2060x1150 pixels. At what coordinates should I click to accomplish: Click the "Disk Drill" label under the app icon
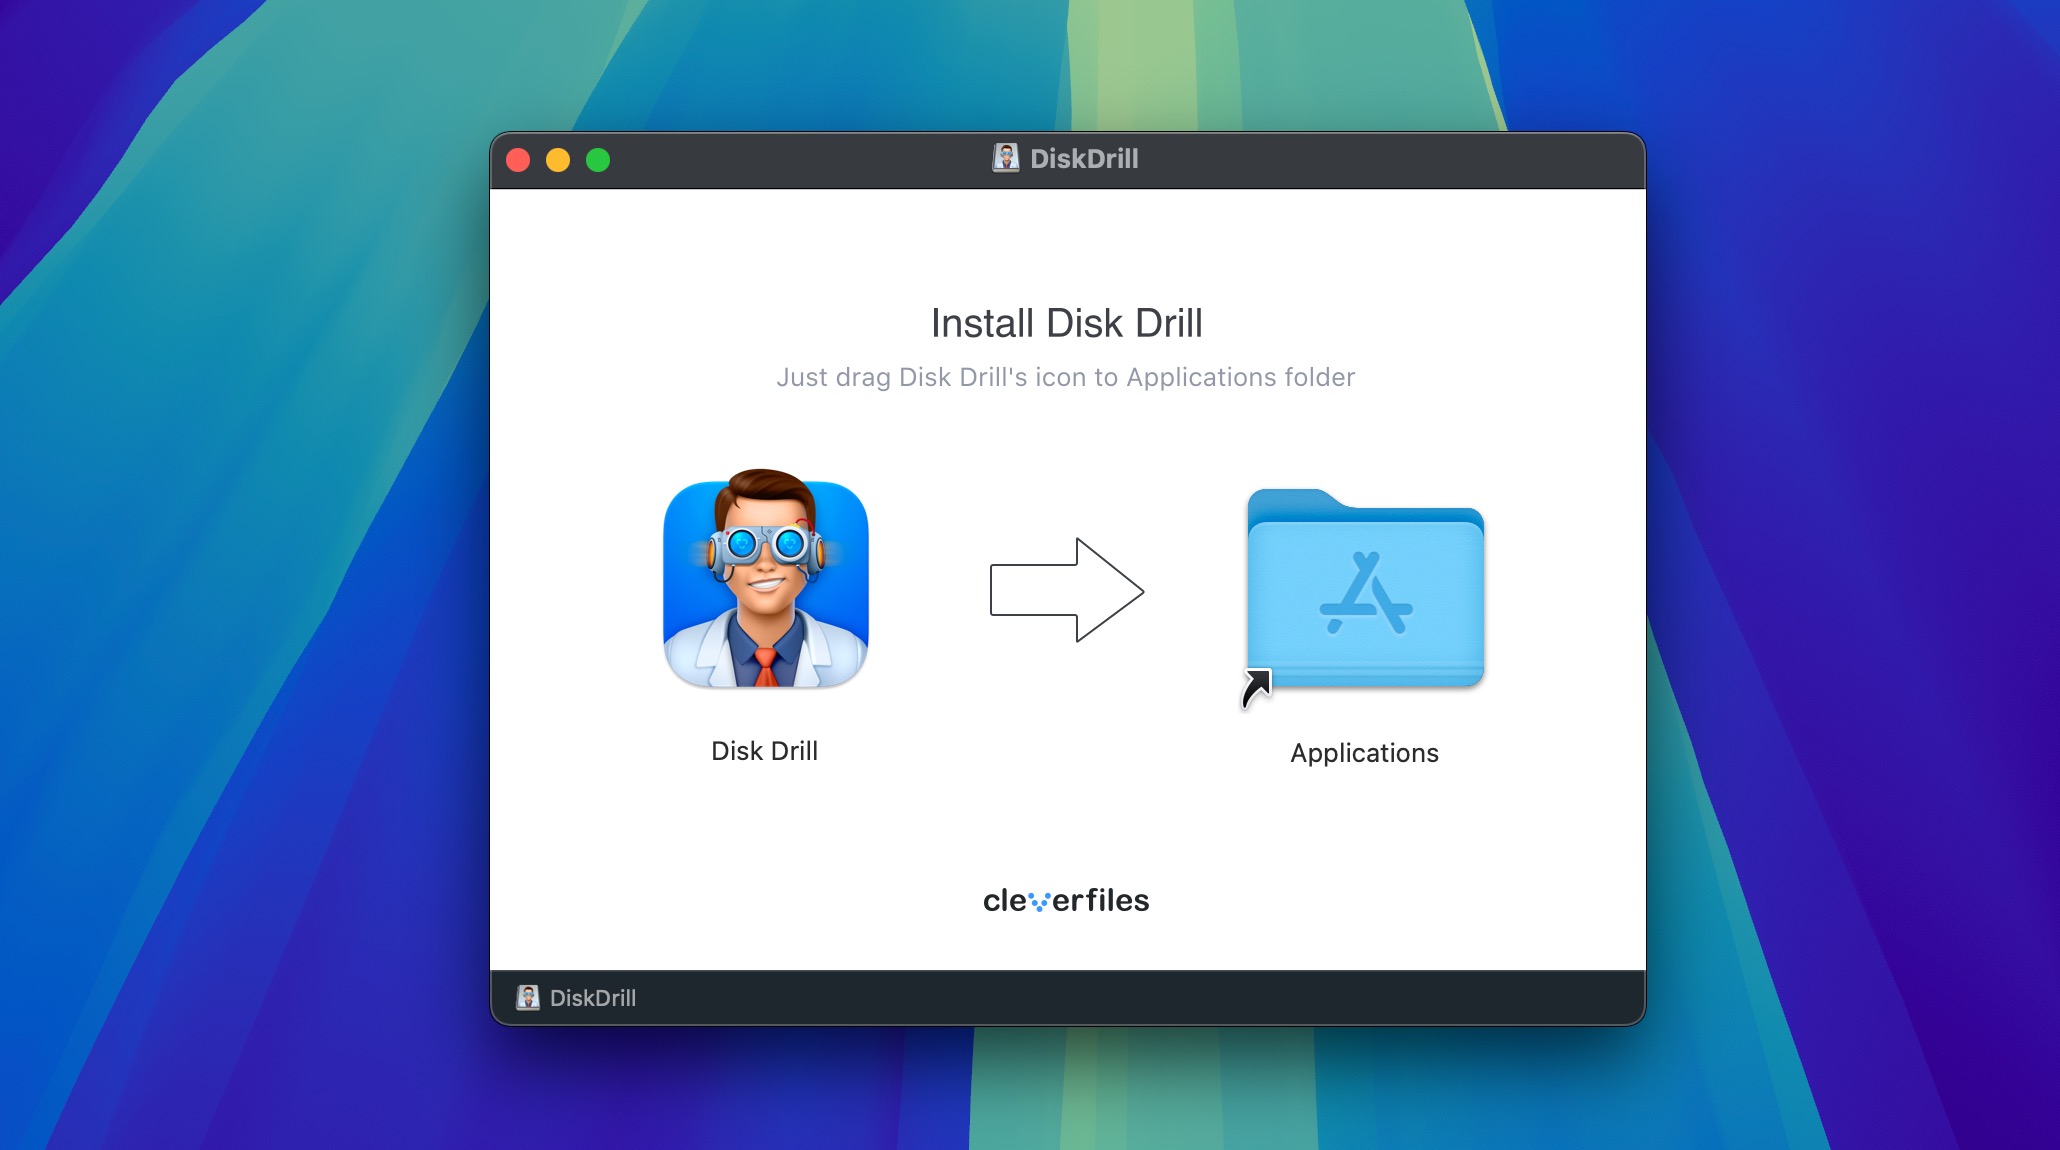[x=764, y=751]
